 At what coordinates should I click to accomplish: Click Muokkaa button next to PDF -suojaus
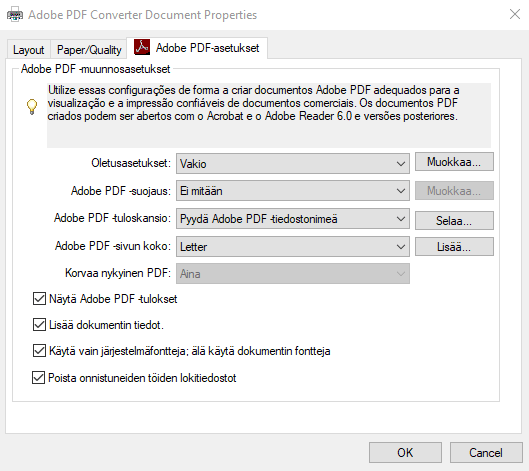(x=454, y=191)
